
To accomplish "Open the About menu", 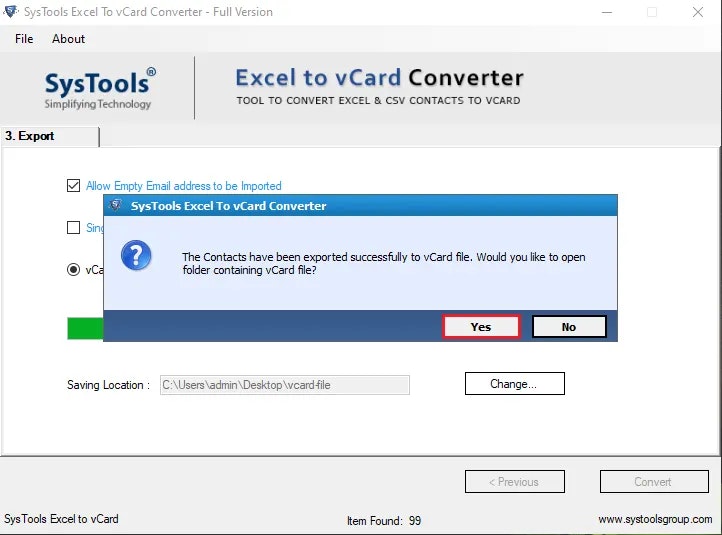I will [x=68, y=39].
